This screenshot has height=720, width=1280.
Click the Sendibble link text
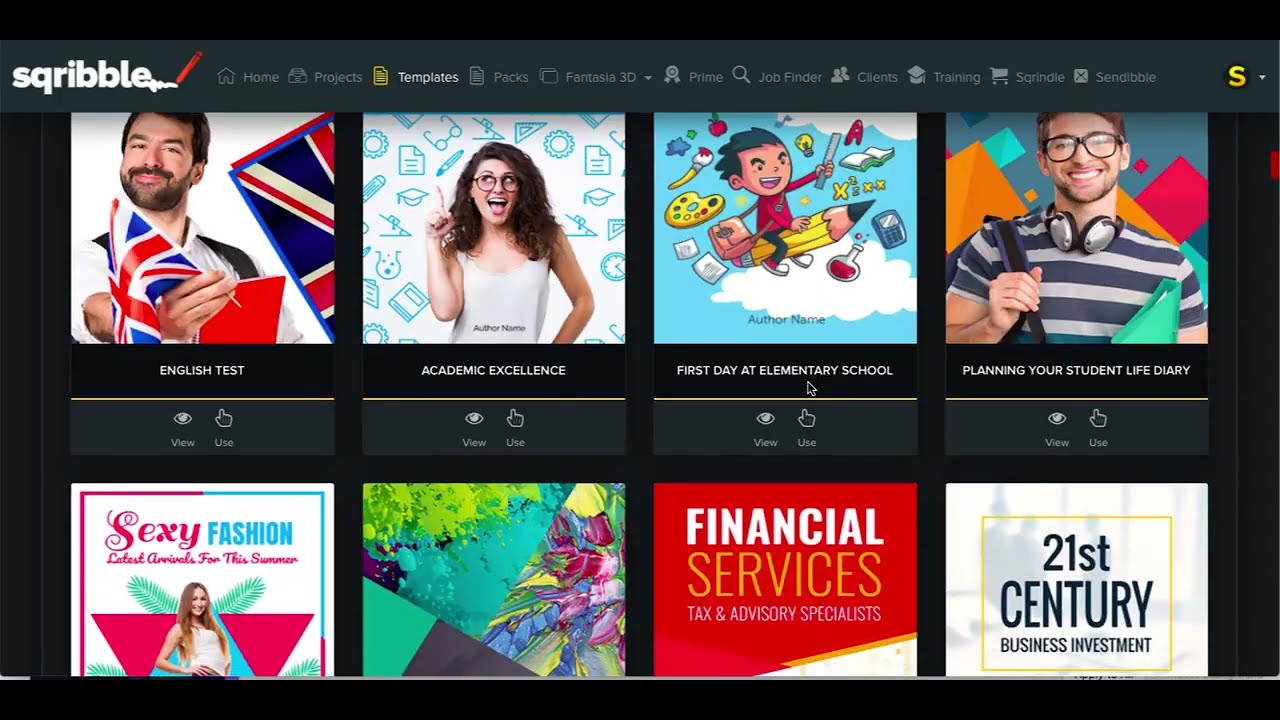click(1126, 77)
